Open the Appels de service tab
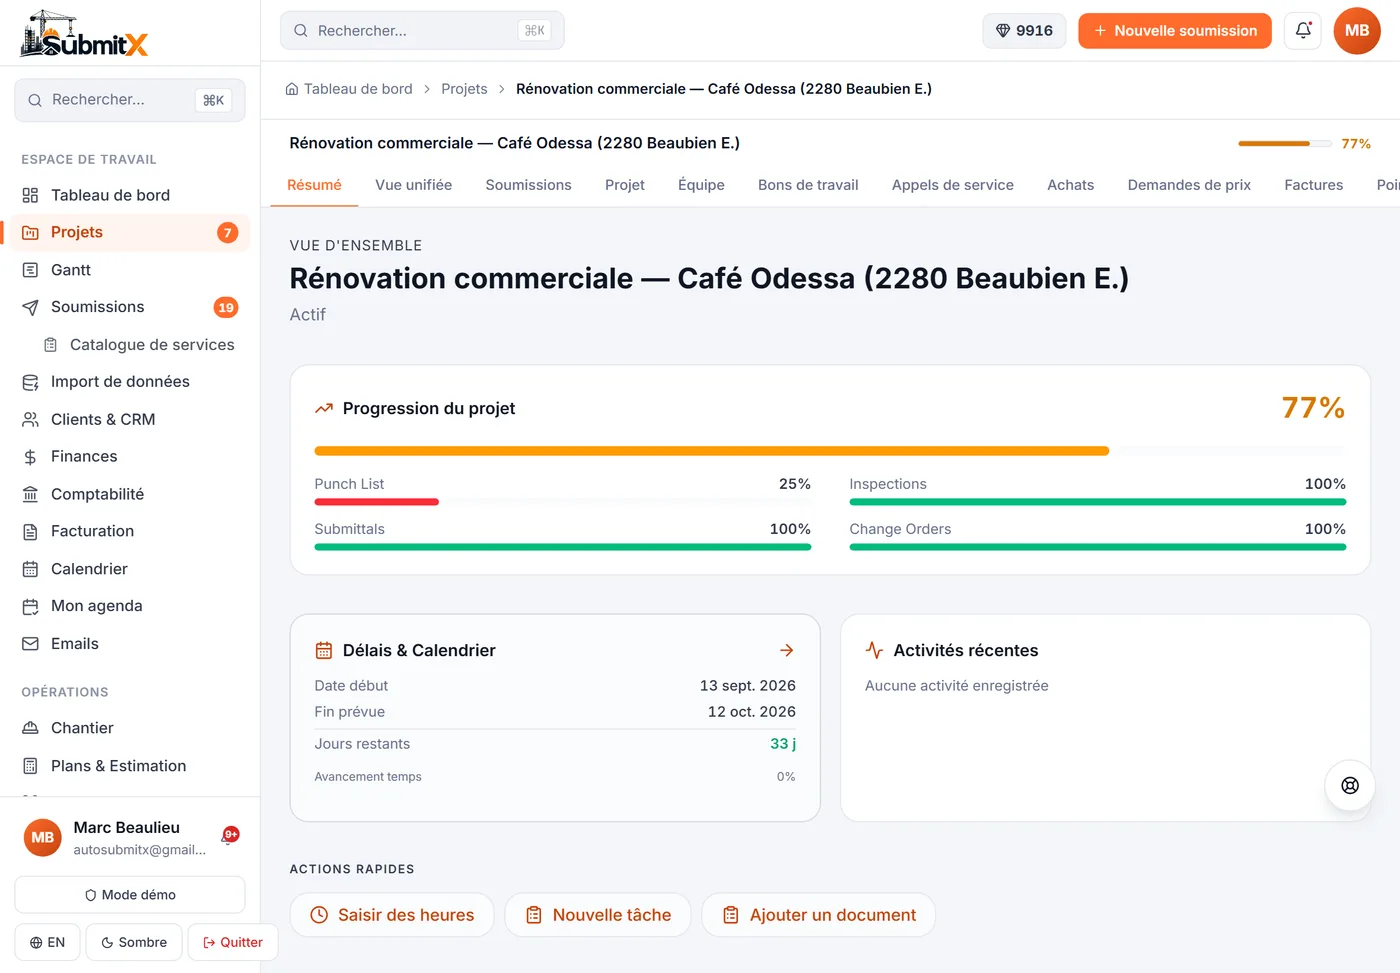The height and width of the screenshot is (973, 1400). [x=953, y=185]
